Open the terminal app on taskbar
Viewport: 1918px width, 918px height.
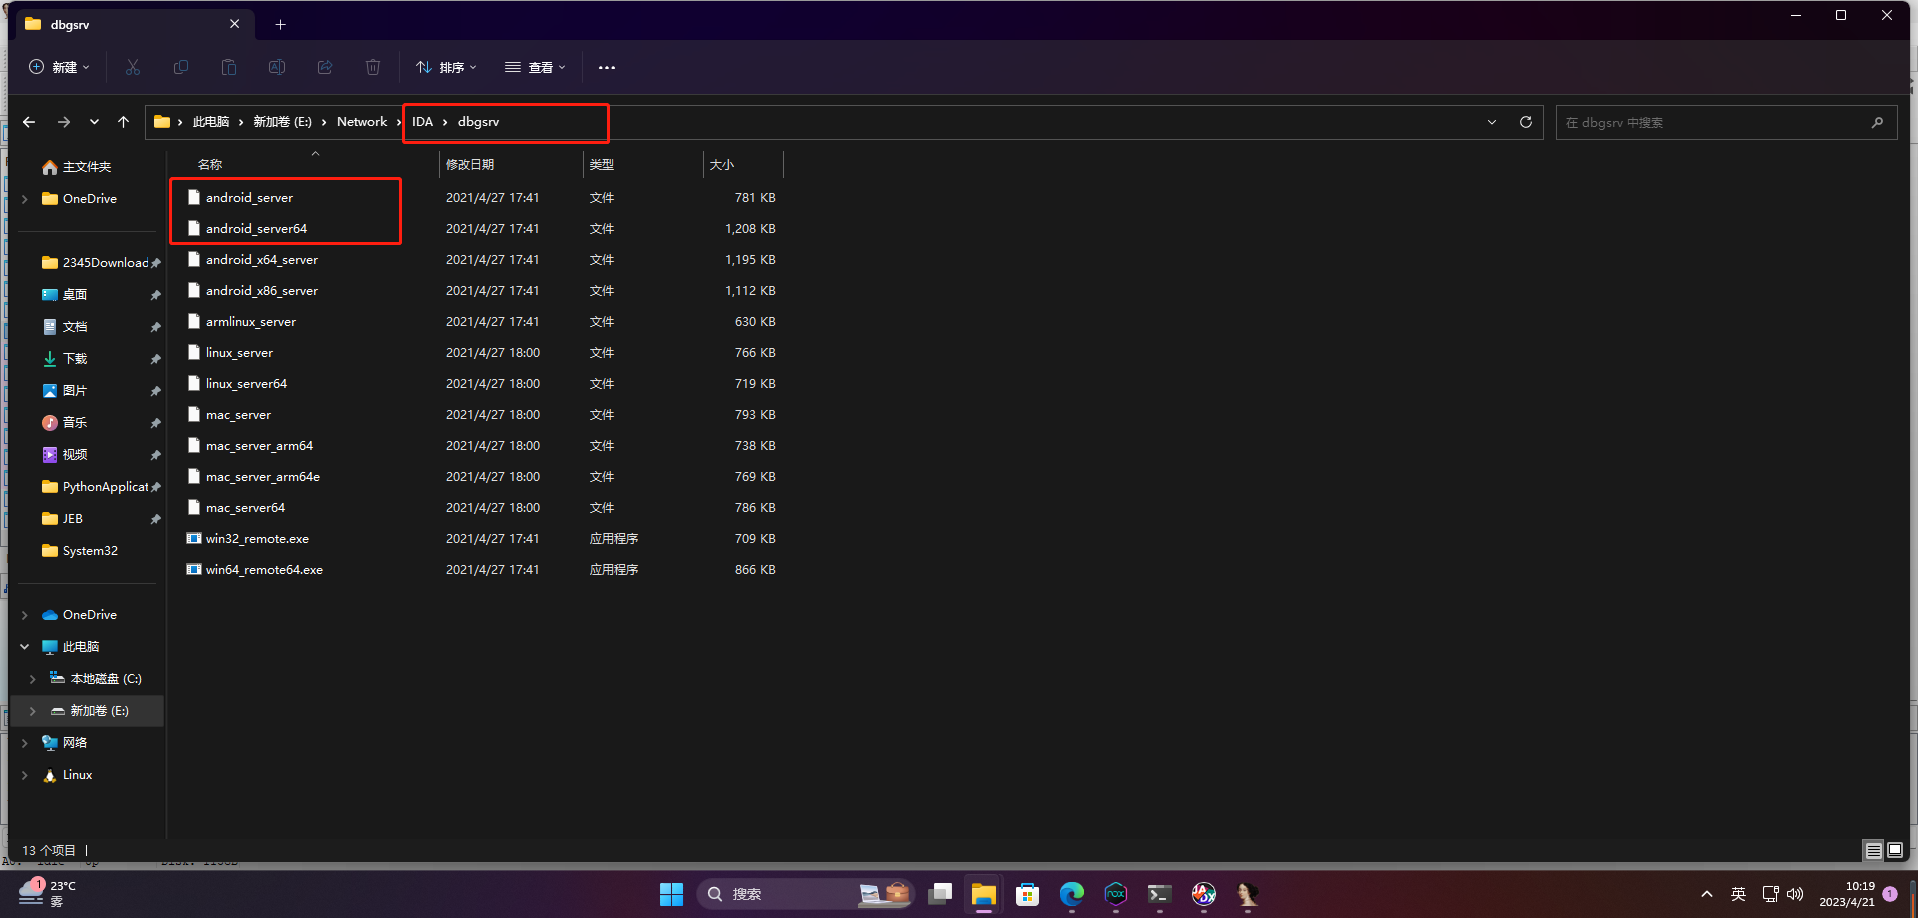(x=1159, y=894)
